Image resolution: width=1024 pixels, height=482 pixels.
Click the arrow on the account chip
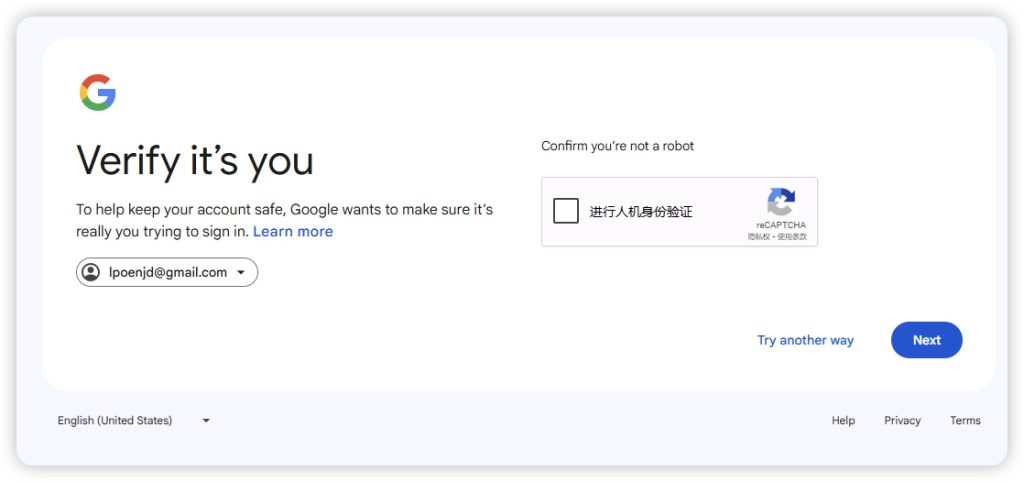241,273
